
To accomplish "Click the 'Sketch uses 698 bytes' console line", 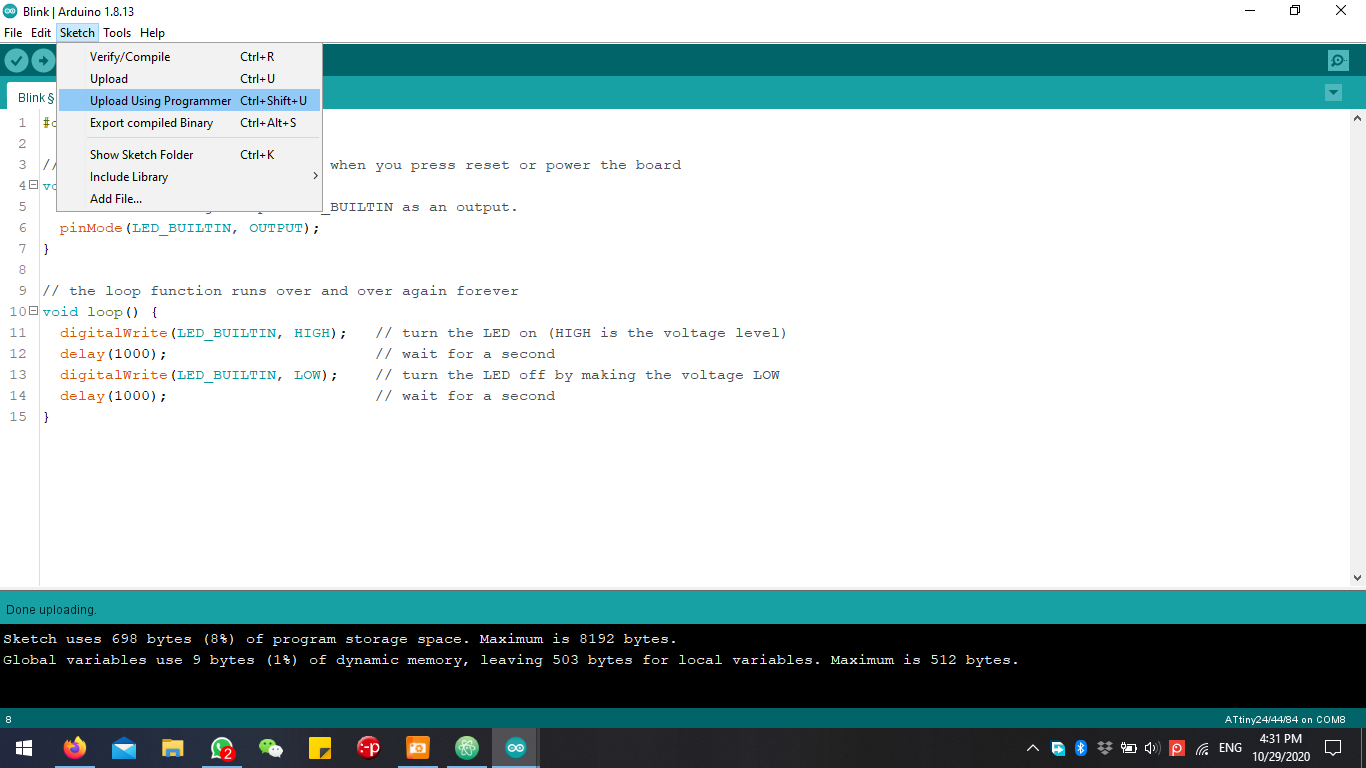I will (x=340, y=639).
